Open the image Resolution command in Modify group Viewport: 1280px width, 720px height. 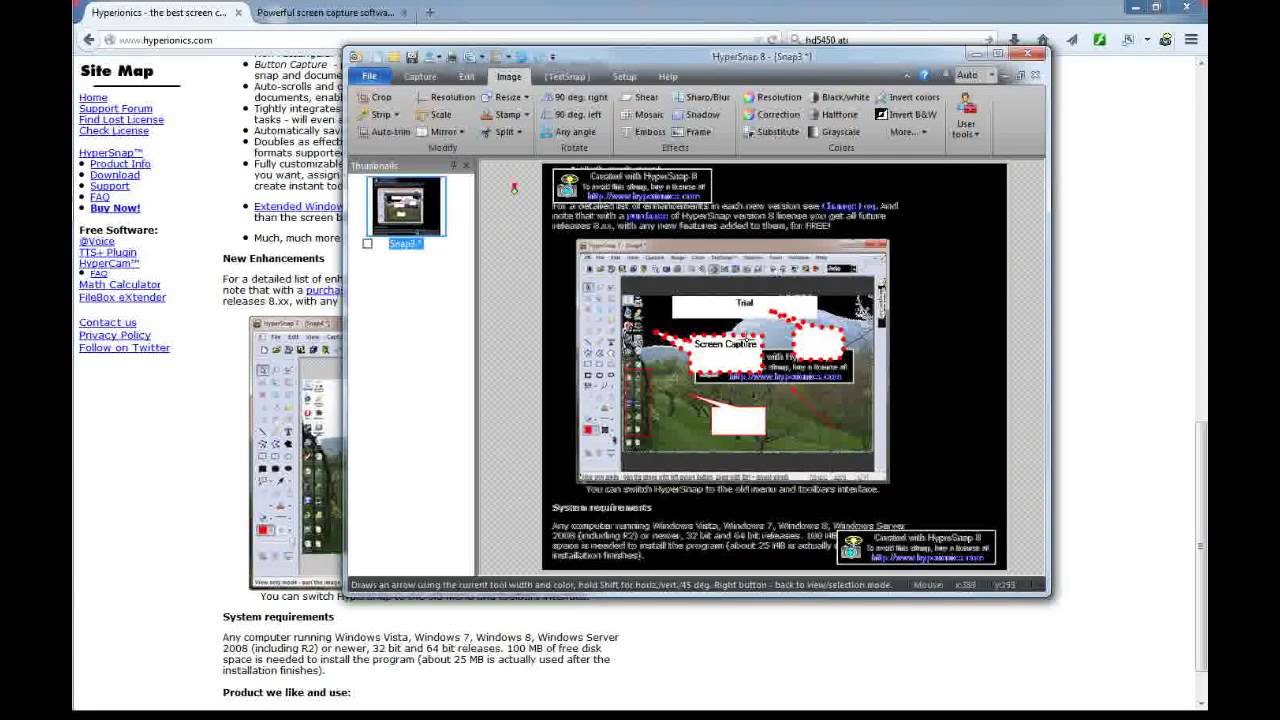[445, 98]
